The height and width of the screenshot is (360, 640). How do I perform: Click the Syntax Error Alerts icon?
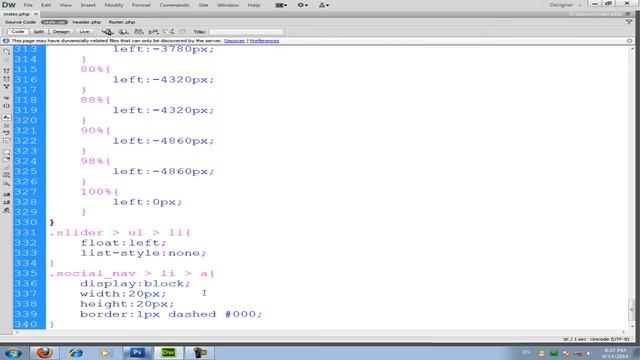coord(6,140)
